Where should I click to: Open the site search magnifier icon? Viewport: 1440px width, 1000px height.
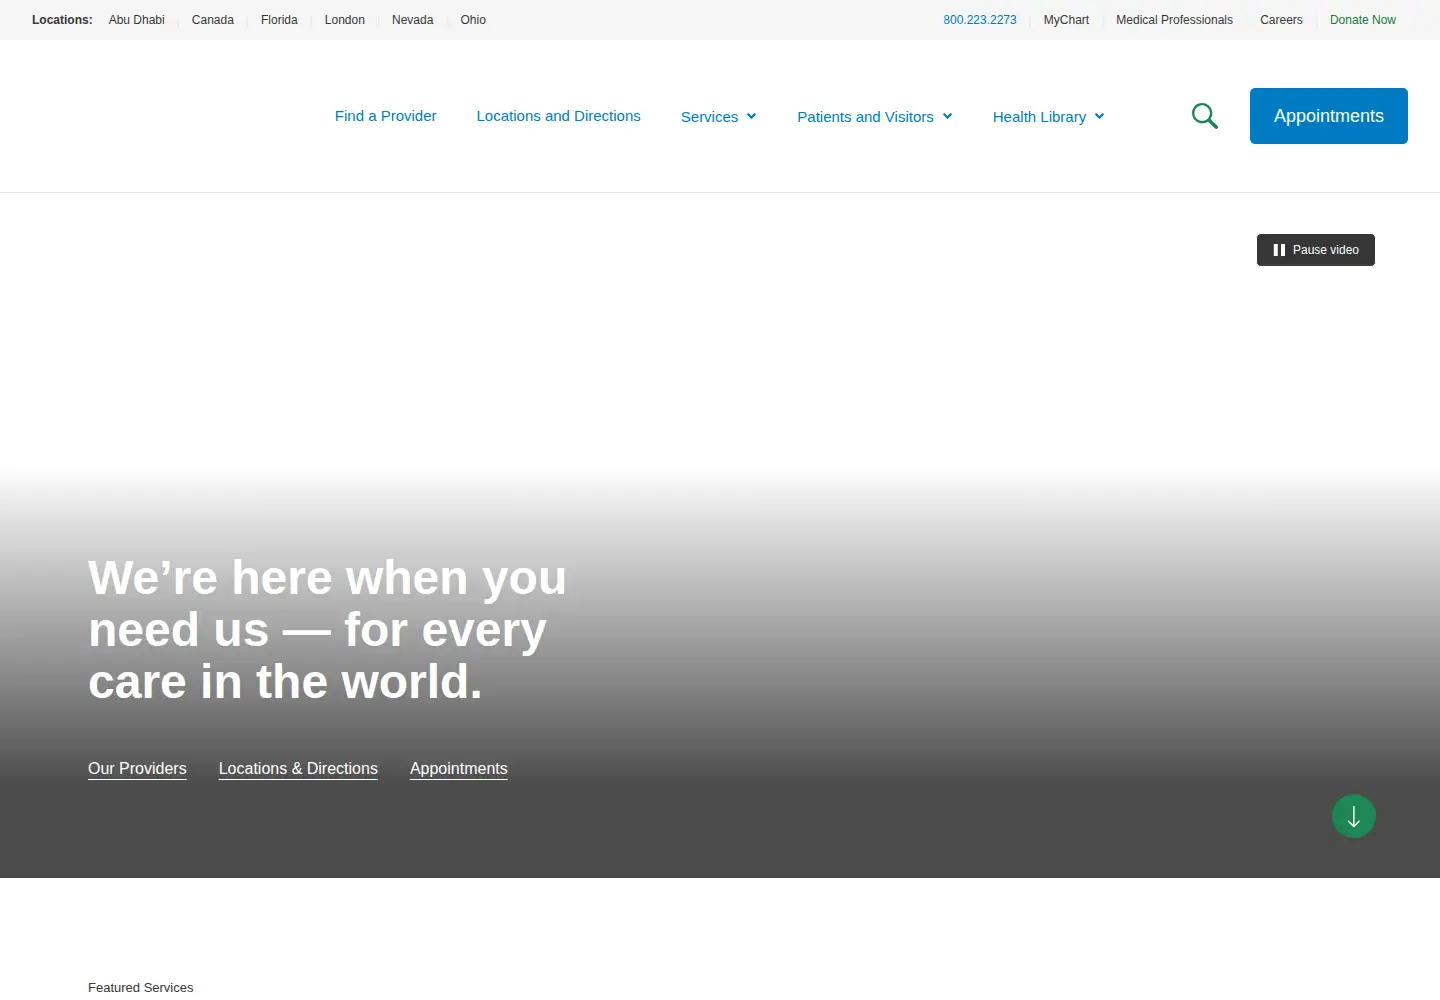(1205, 116)
